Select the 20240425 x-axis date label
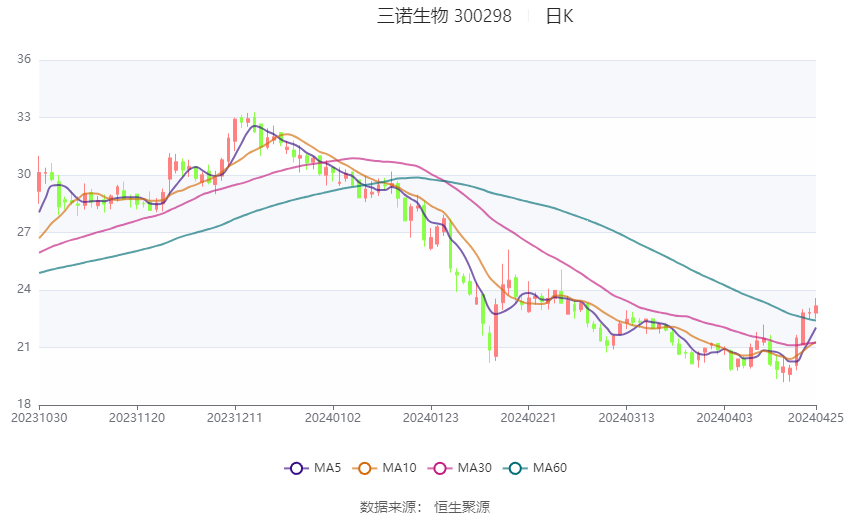The height and width of the screenshot is (517, 850). [815, 418]
